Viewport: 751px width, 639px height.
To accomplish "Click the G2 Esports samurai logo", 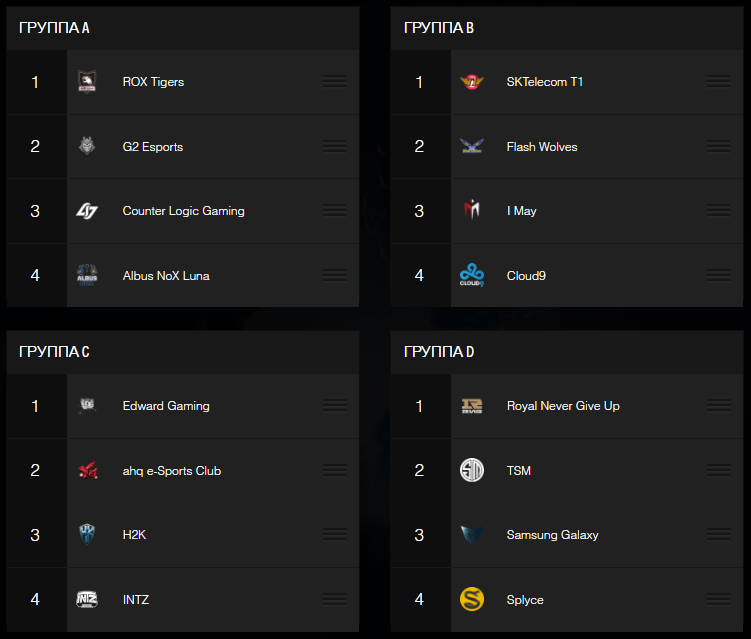I will (87, 146).
